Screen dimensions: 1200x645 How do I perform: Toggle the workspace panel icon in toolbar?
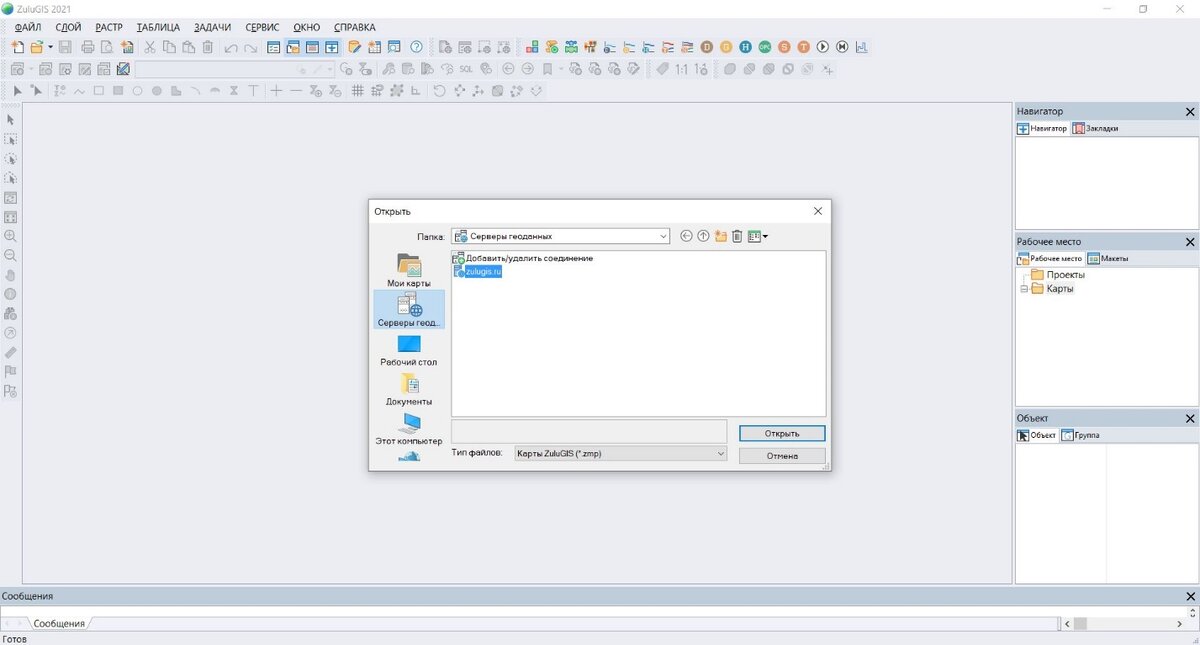293,47
